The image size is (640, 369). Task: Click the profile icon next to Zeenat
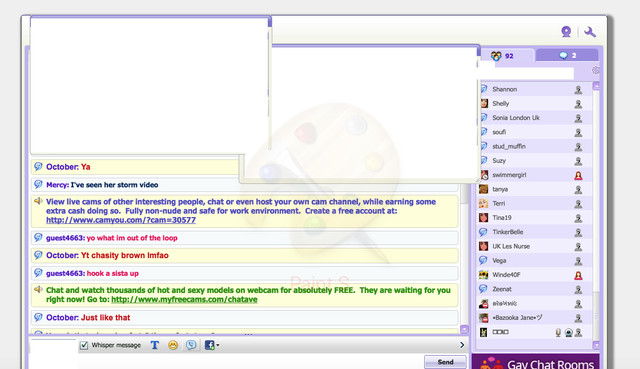coord(578,290)
